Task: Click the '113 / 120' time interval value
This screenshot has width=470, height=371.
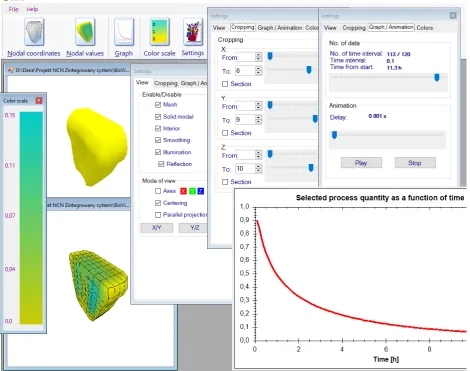Action: point(399,54)
